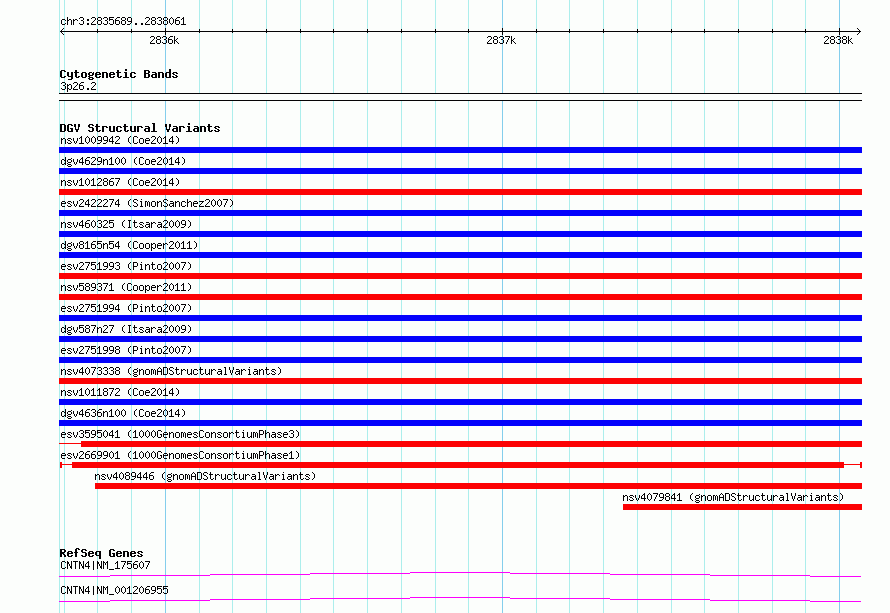Screen dimensions: 890x613
Task: Open esv3595041 (1000GenomesConsortiumPhase3) variant
Action: click(x=180, y=434)
